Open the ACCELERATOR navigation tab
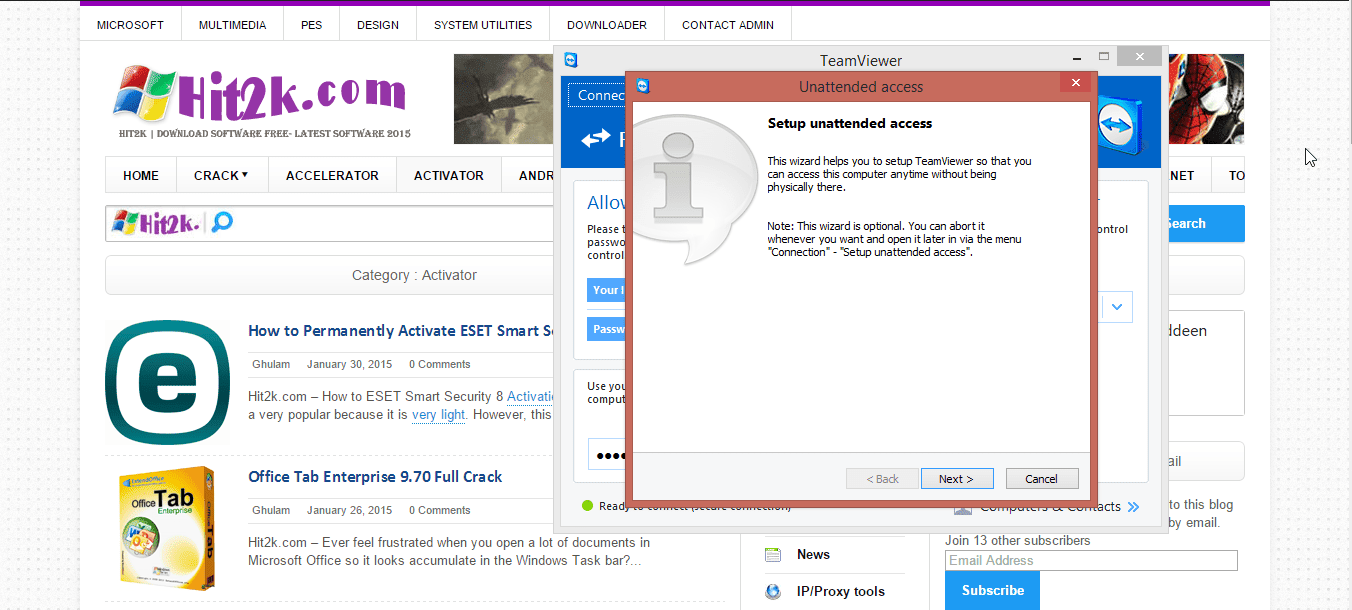This screenshot has width=1352, height=610. (x=332, y=175)
